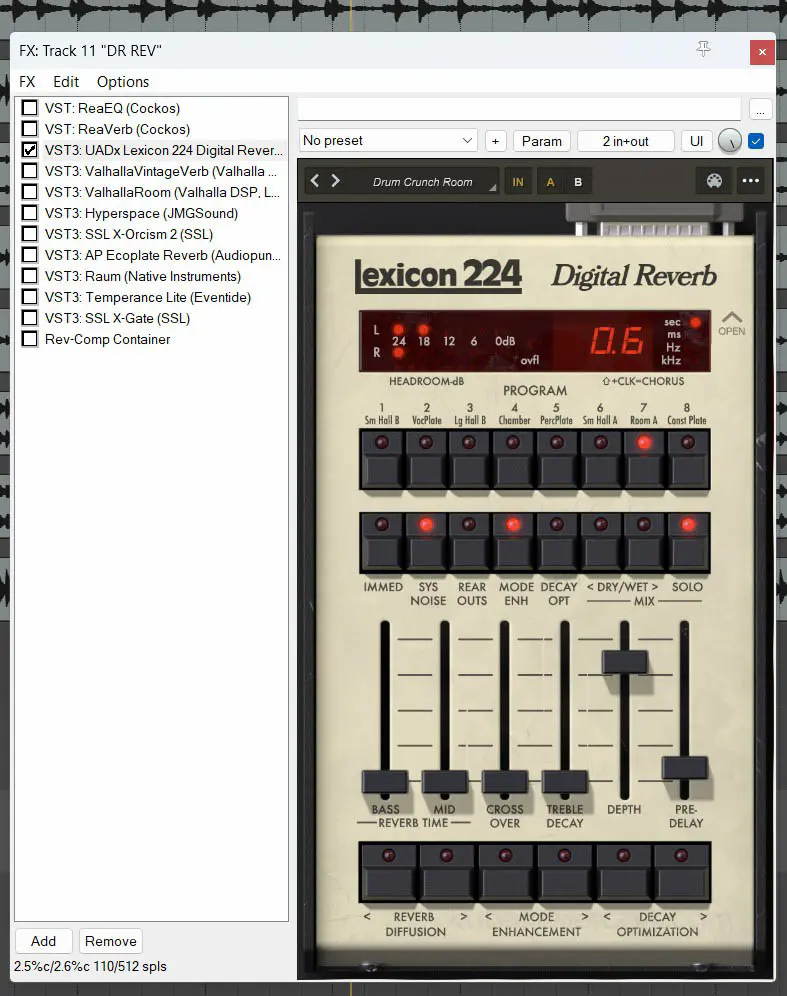This screenshot has height=996, width=787.
Task: Pin the FX window with pushpin icon
Action: [x=703, y=50]
